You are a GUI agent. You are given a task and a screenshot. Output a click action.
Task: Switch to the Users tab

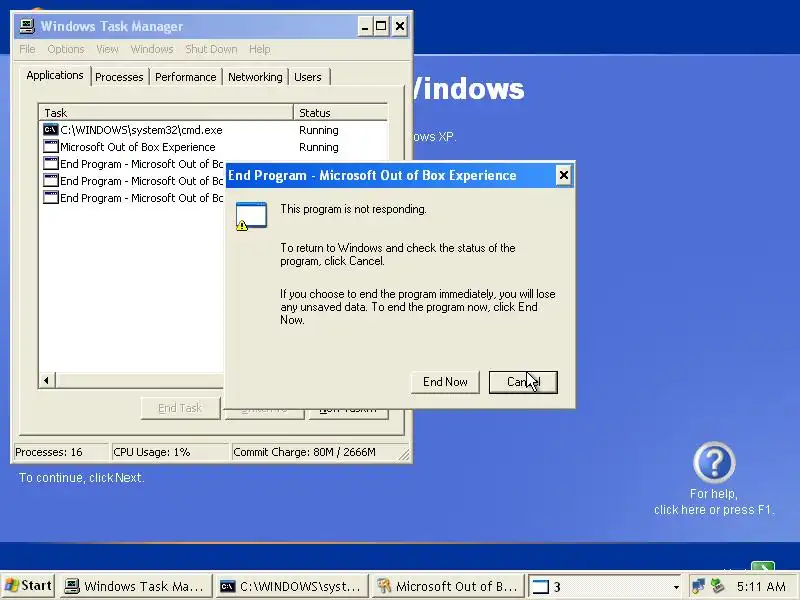(308, 77)
